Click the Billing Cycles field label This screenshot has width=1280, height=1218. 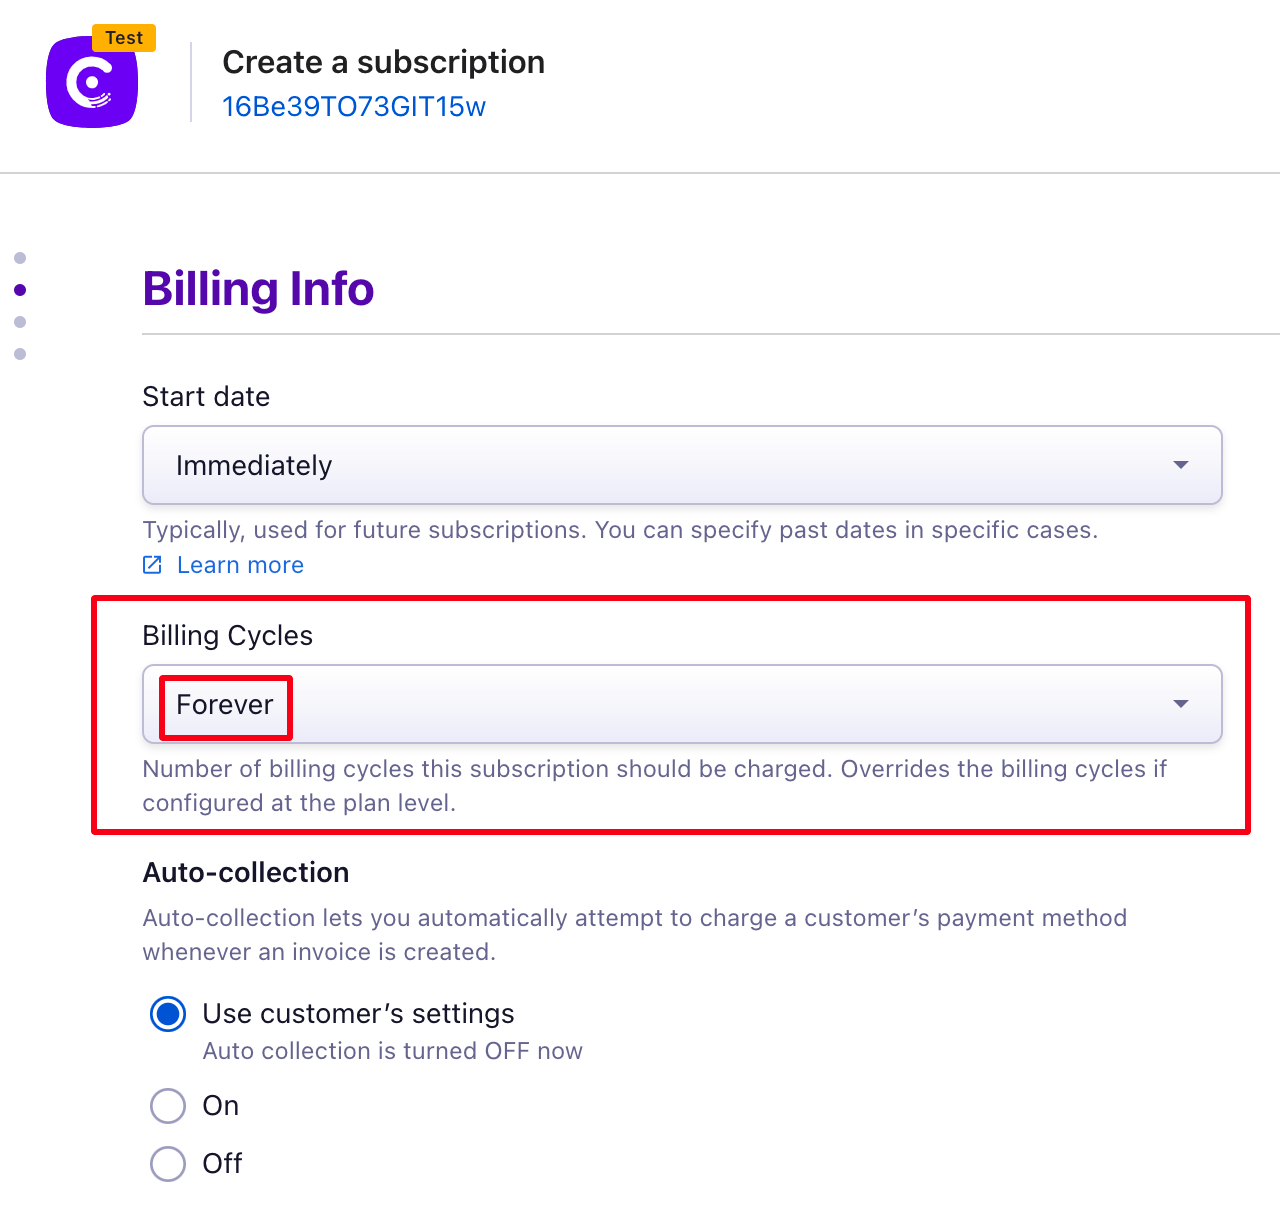[x=228, y=636]
